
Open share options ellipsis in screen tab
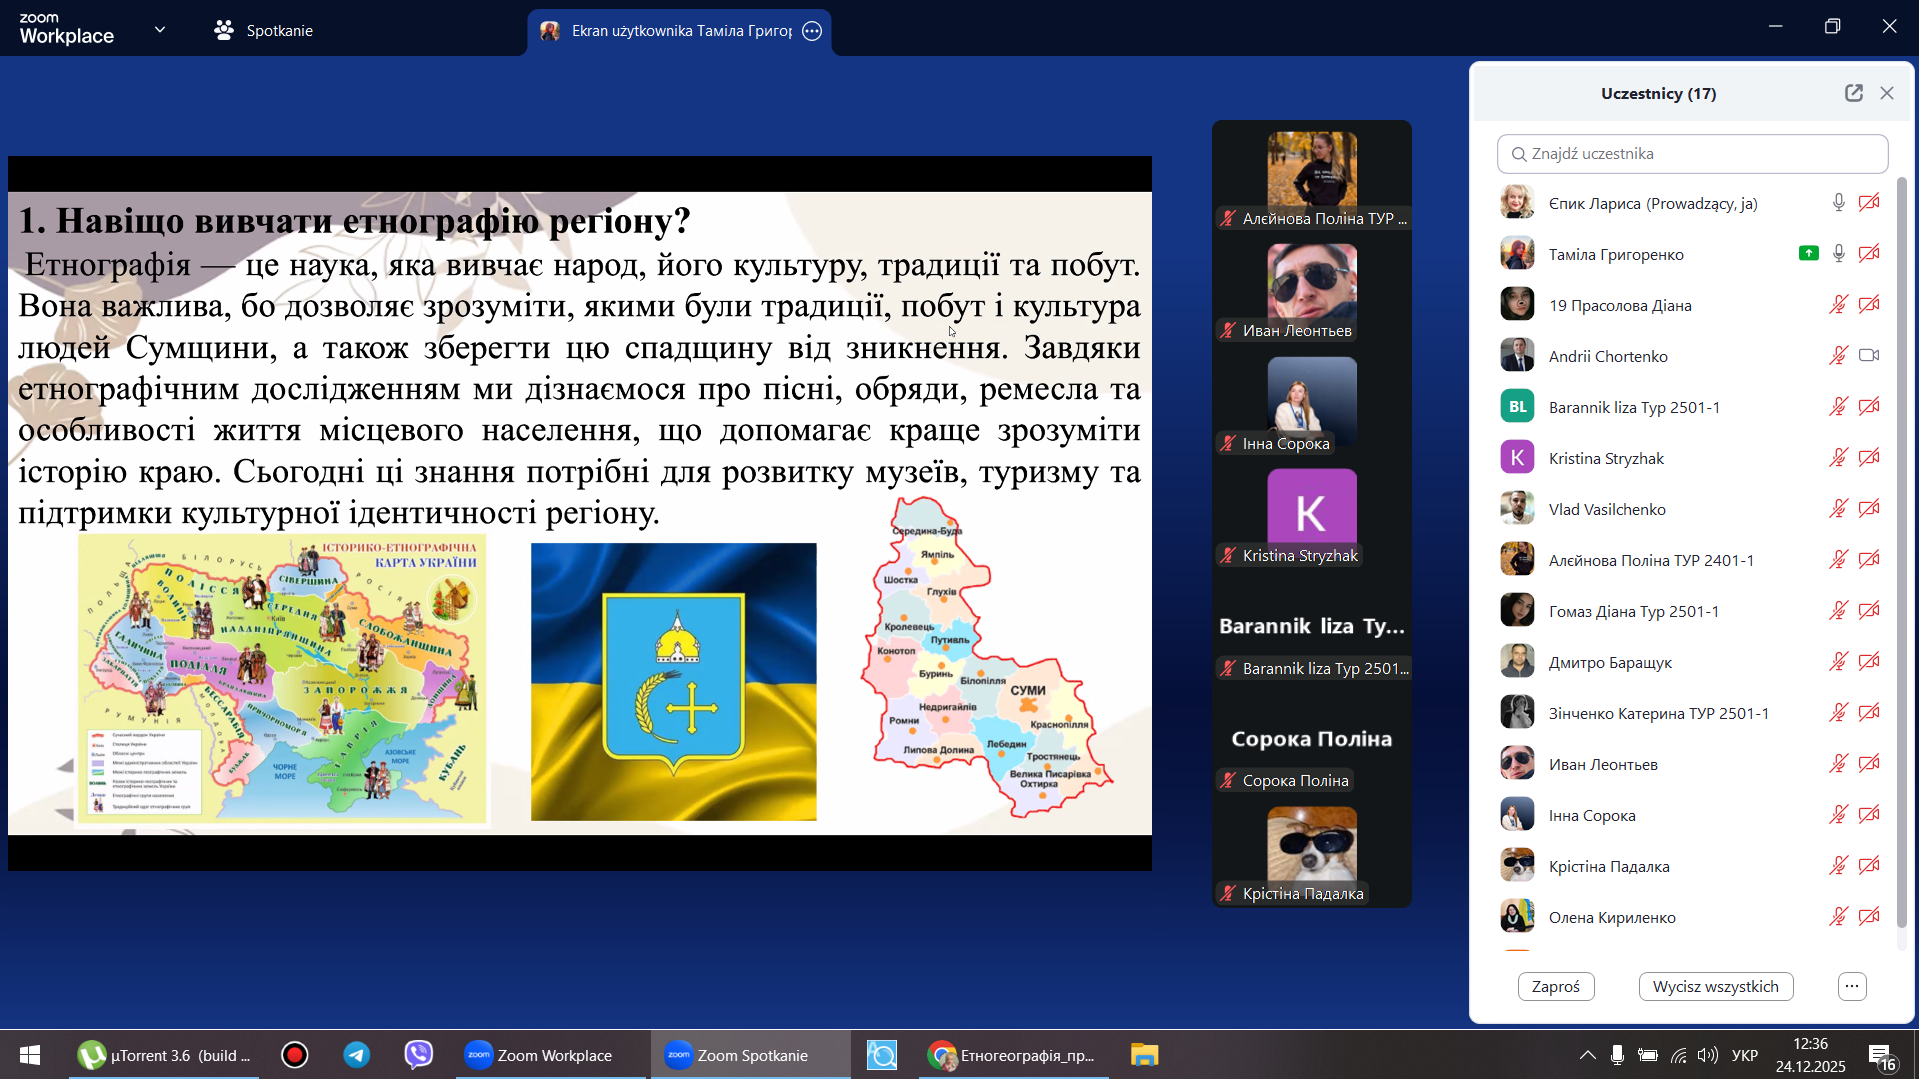tap(812, 31)
